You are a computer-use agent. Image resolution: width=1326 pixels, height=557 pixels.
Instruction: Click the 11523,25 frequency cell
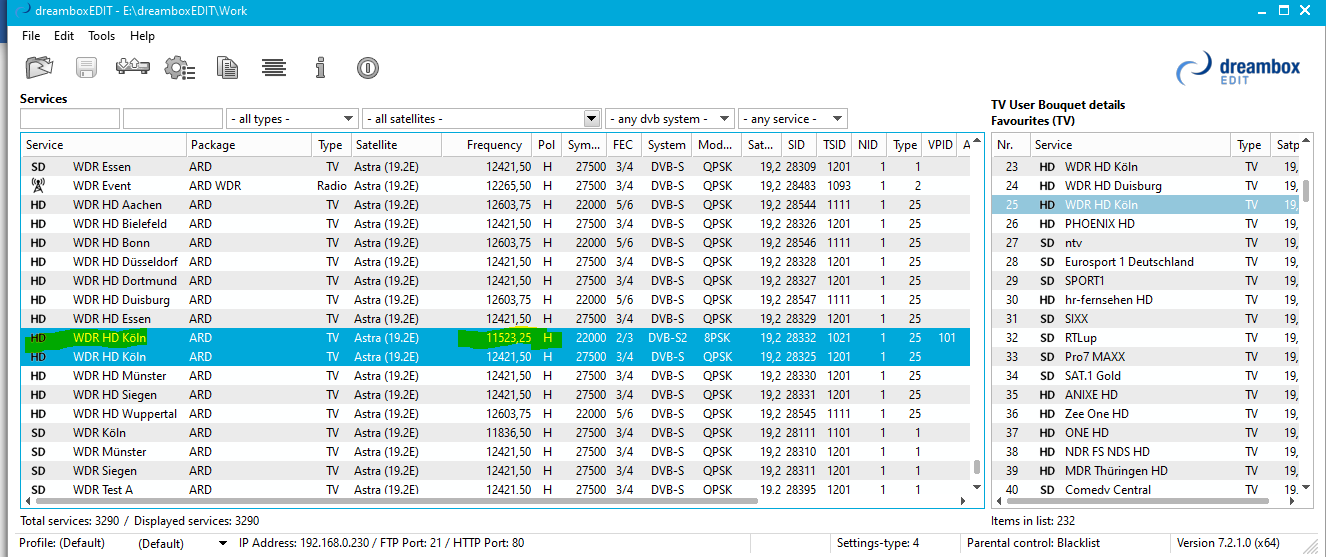tap(508, 338)
